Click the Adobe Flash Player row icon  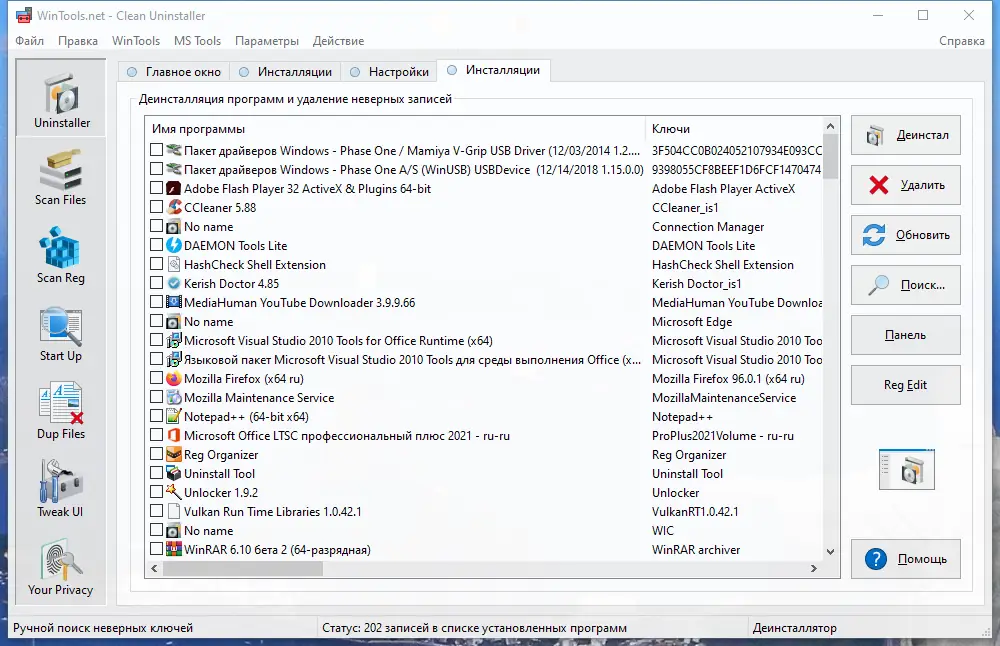pyautogui.click(x=173, y=189)
